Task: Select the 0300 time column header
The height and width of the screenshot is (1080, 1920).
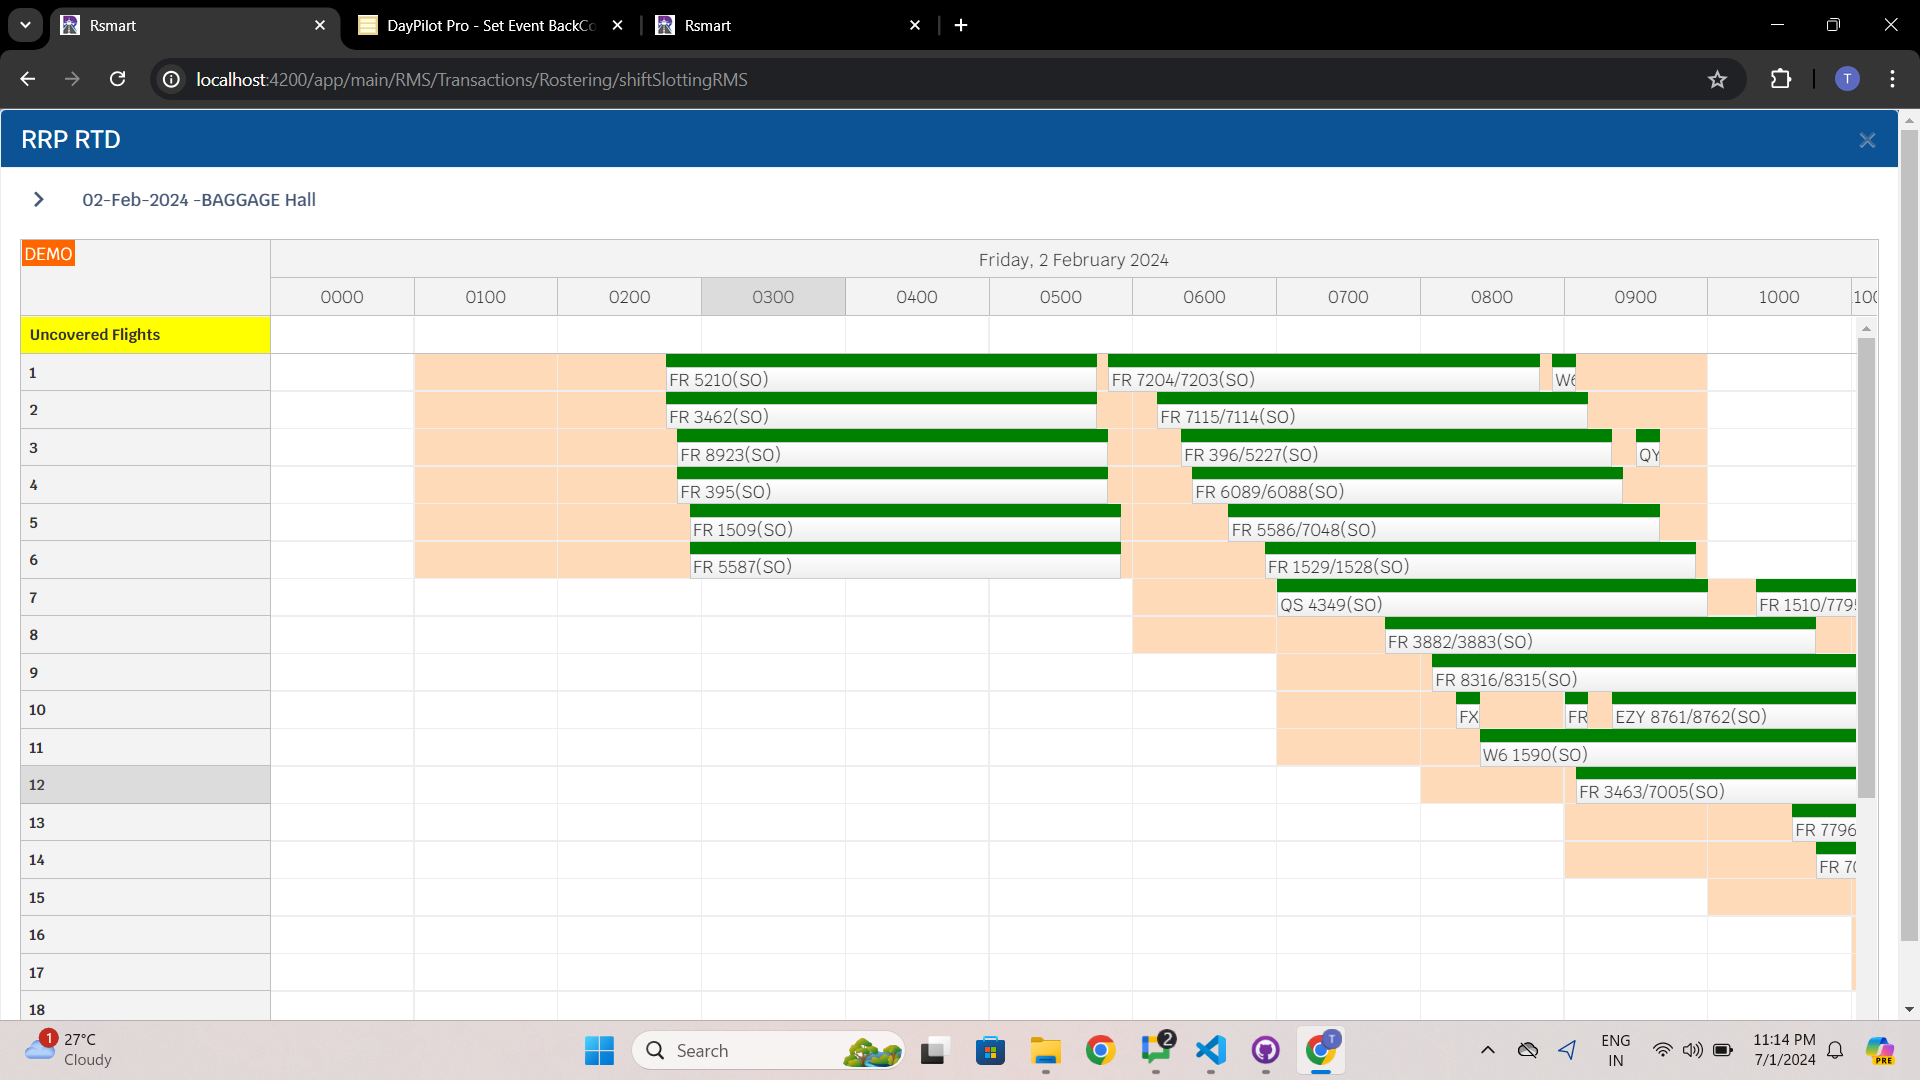Action: [773, 297]
